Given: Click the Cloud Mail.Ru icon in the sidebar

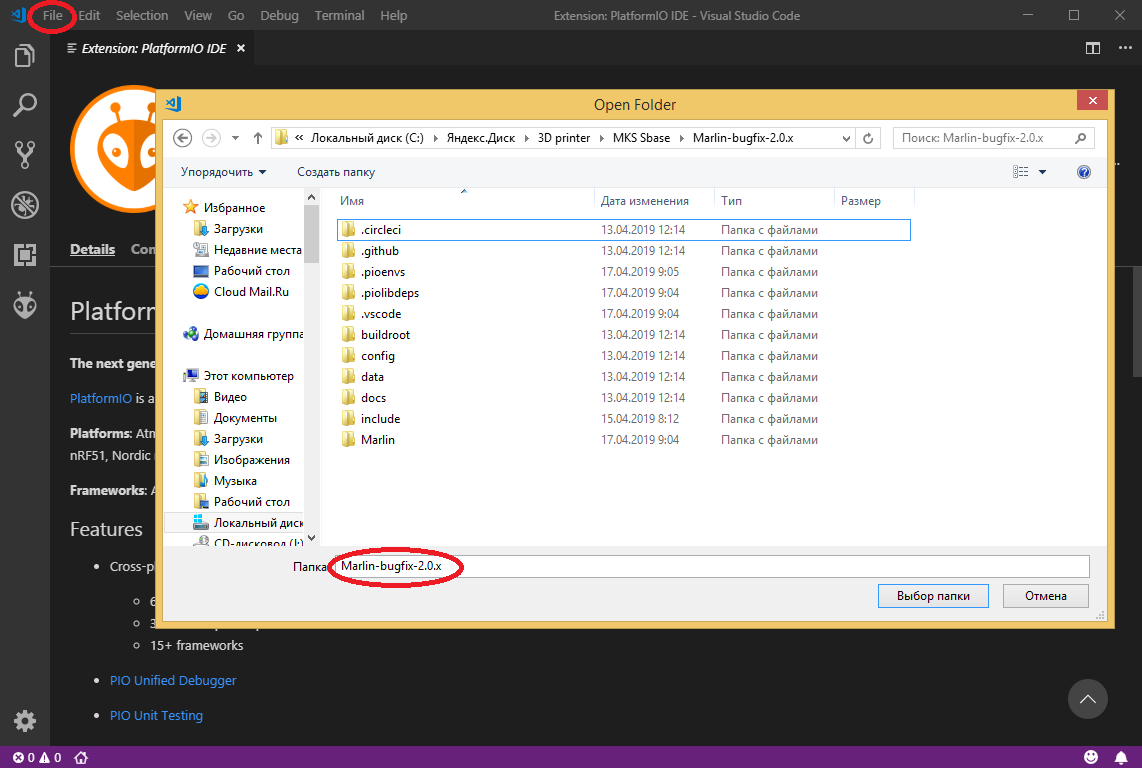Looking at the screenshot, I should (200, 291).
